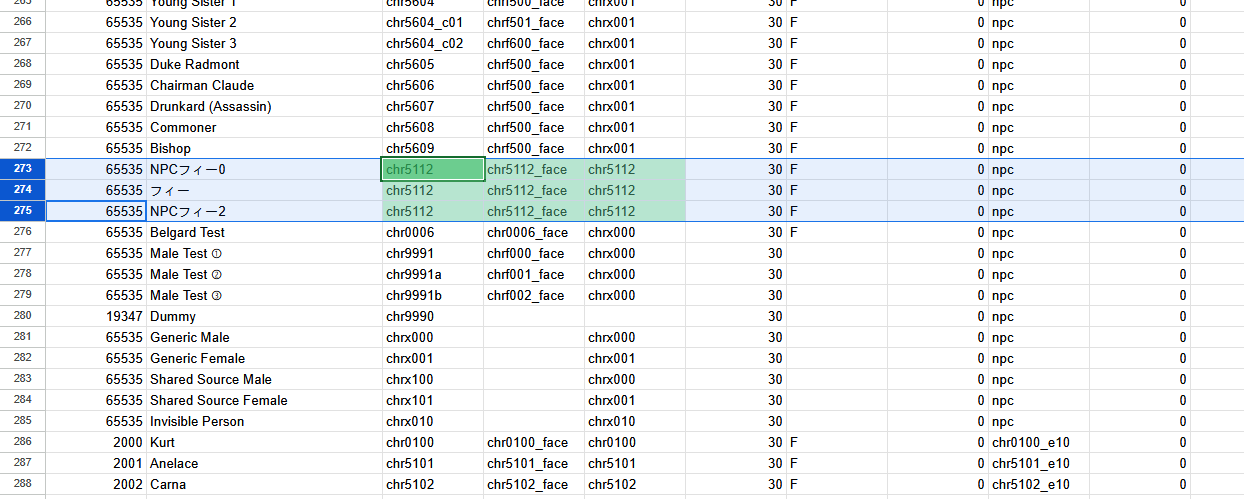Click the cell 'Dummy'
This screenshot has width=1244, height=499.
coord(264,316)
